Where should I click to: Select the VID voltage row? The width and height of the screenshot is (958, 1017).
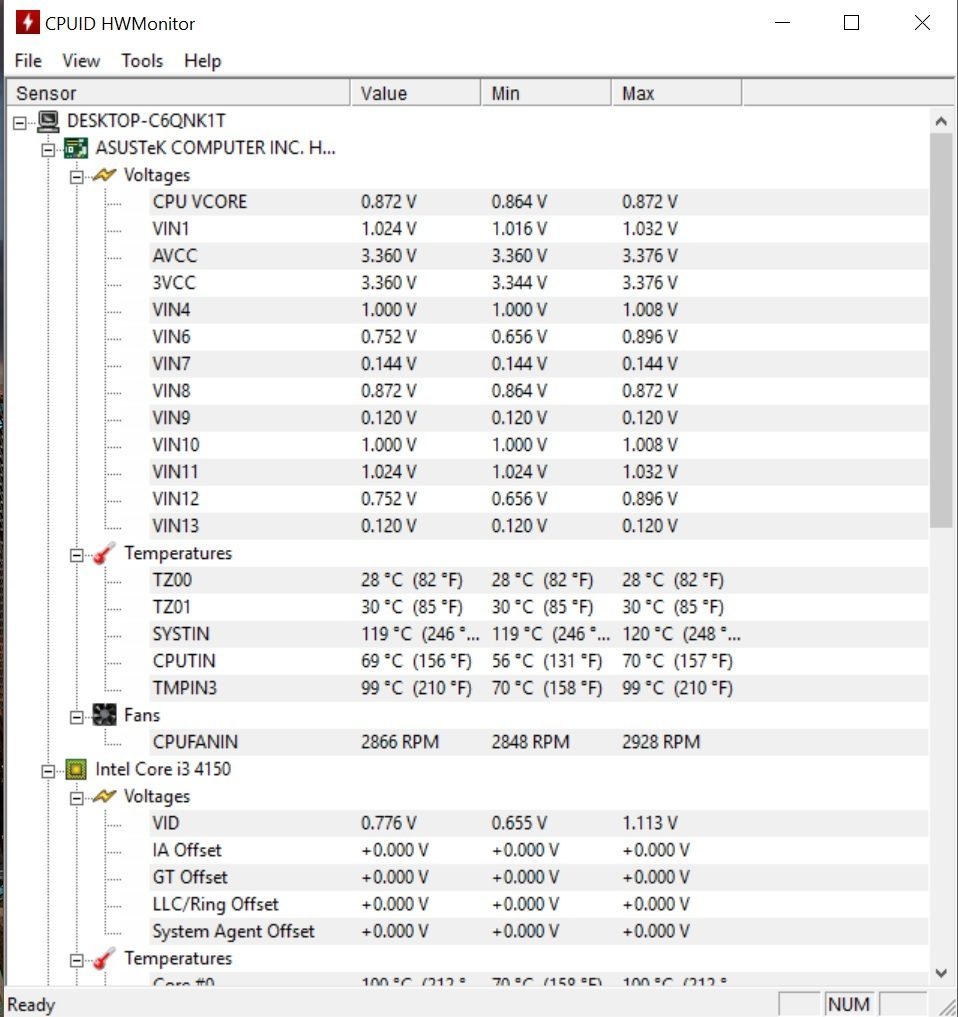pyautogui.click(x=538, y=823)
